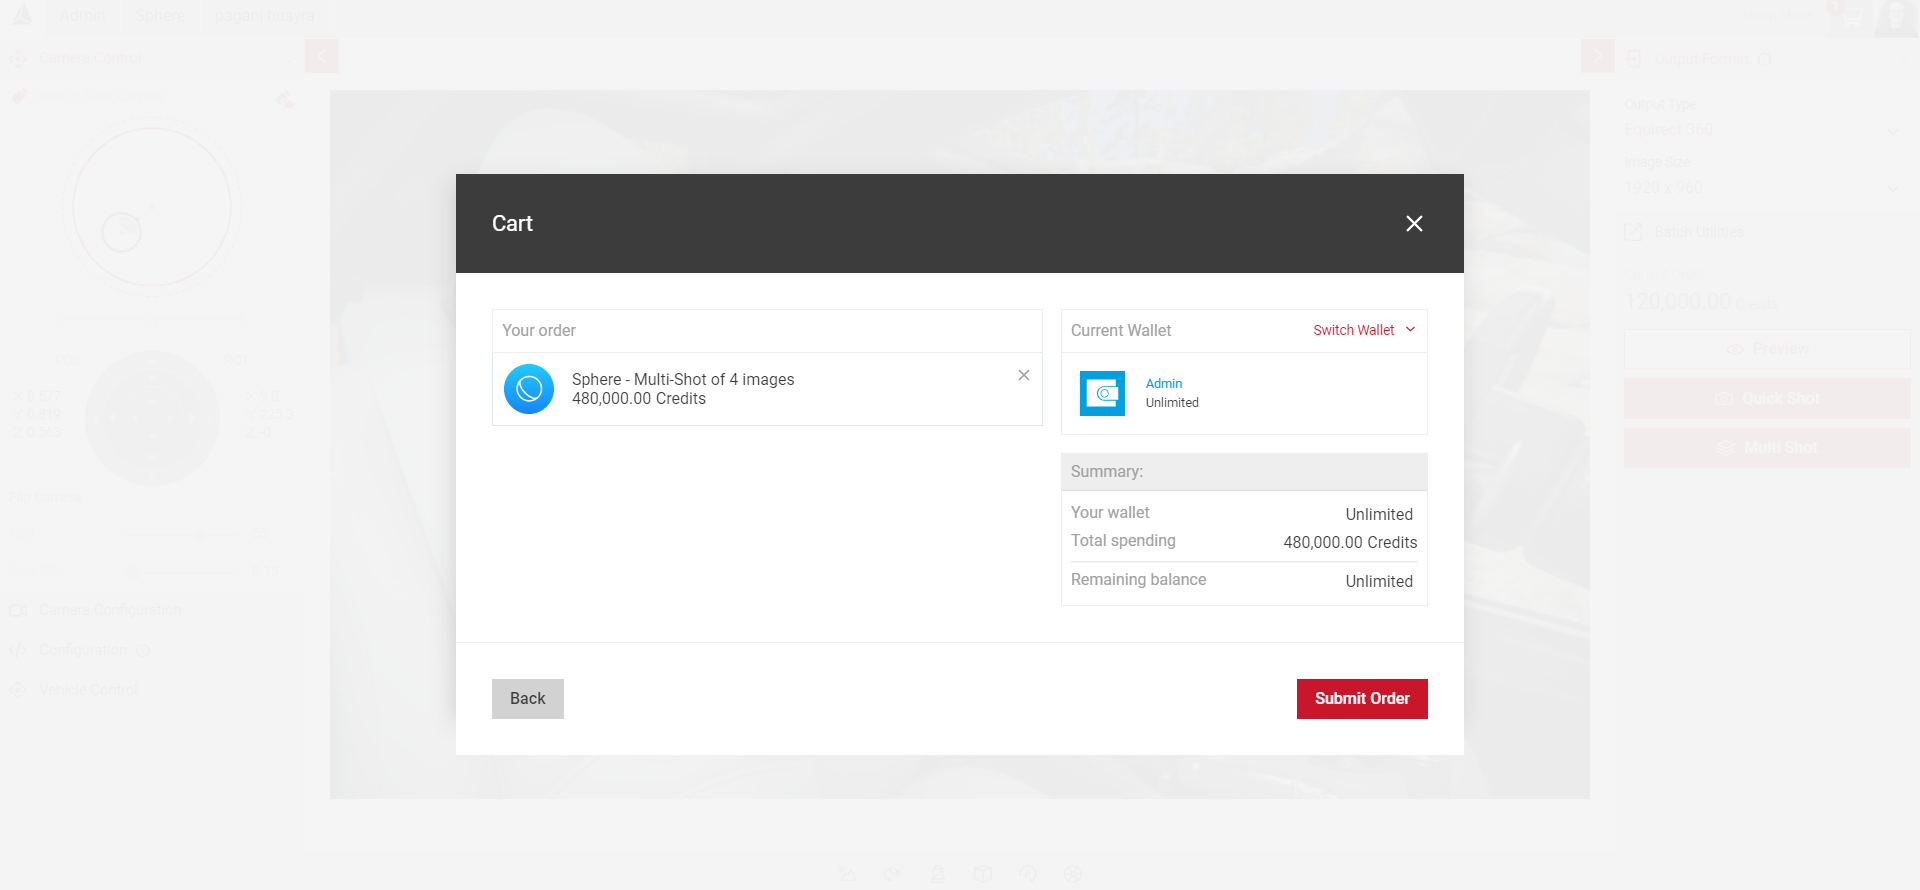Click the Current Wallet heading

[x=1121, y=330]
